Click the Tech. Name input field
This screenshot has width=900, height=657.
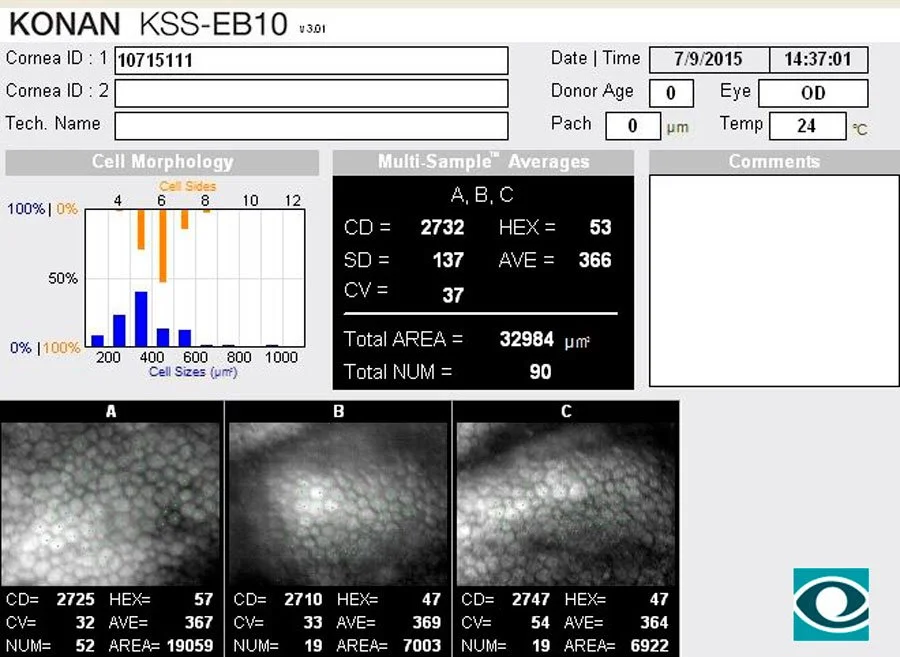click(x=311, y=126)
